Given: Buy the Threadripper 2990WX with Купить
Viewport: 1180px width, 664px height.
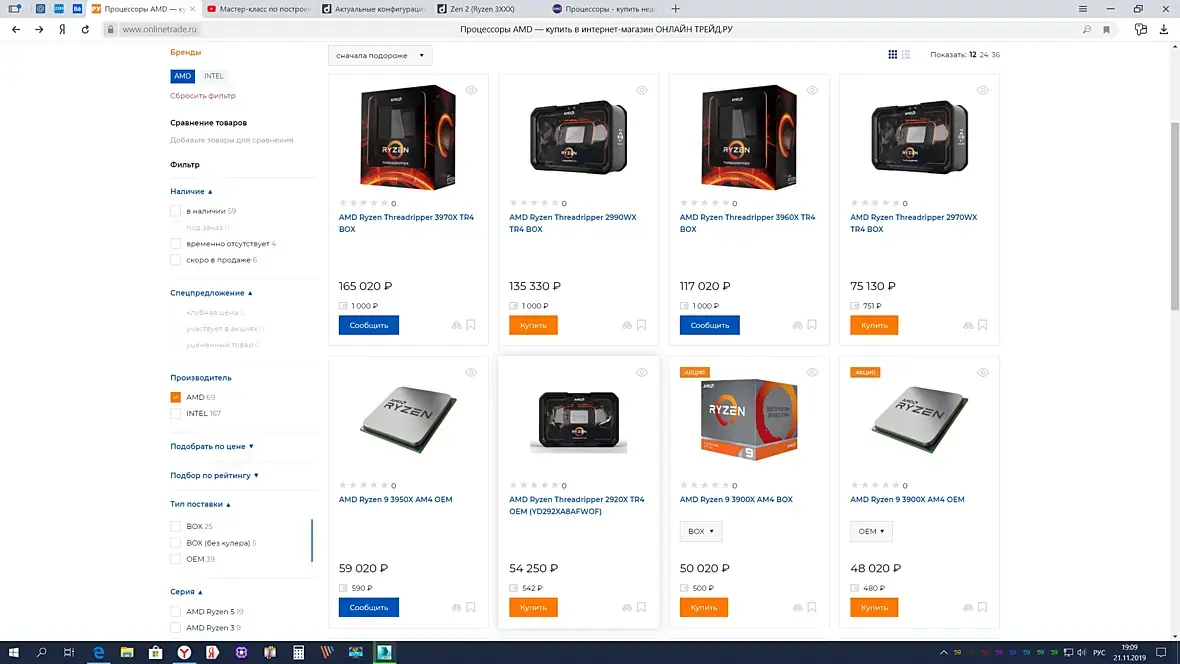Looking at the screenshot, I should (x=534, y=325).
